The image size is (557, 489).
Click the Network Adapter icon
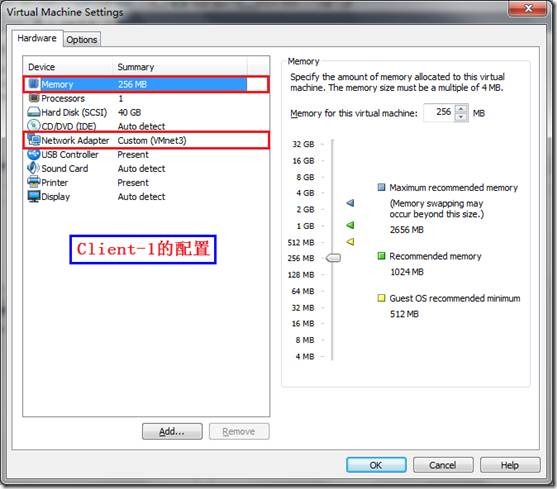point(34,140)
